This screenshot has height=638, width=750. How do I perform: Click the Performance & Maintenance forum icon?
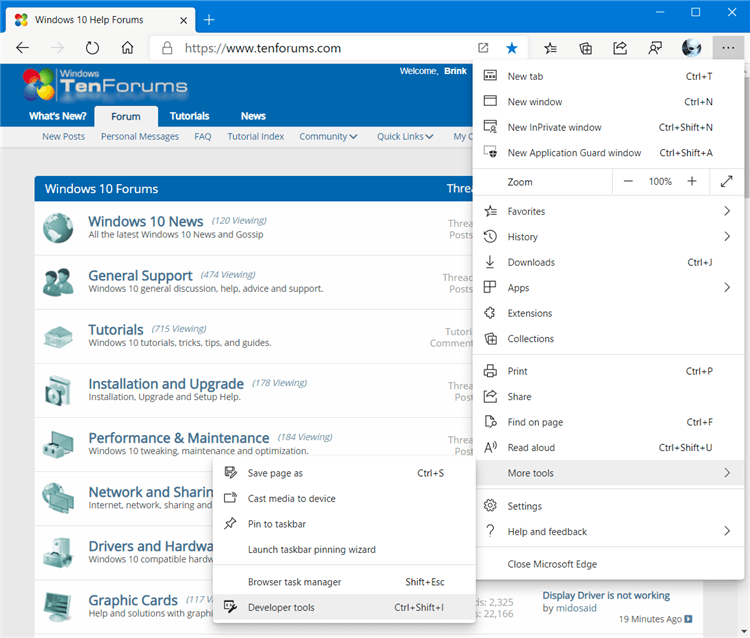click(x=58, y=444)
